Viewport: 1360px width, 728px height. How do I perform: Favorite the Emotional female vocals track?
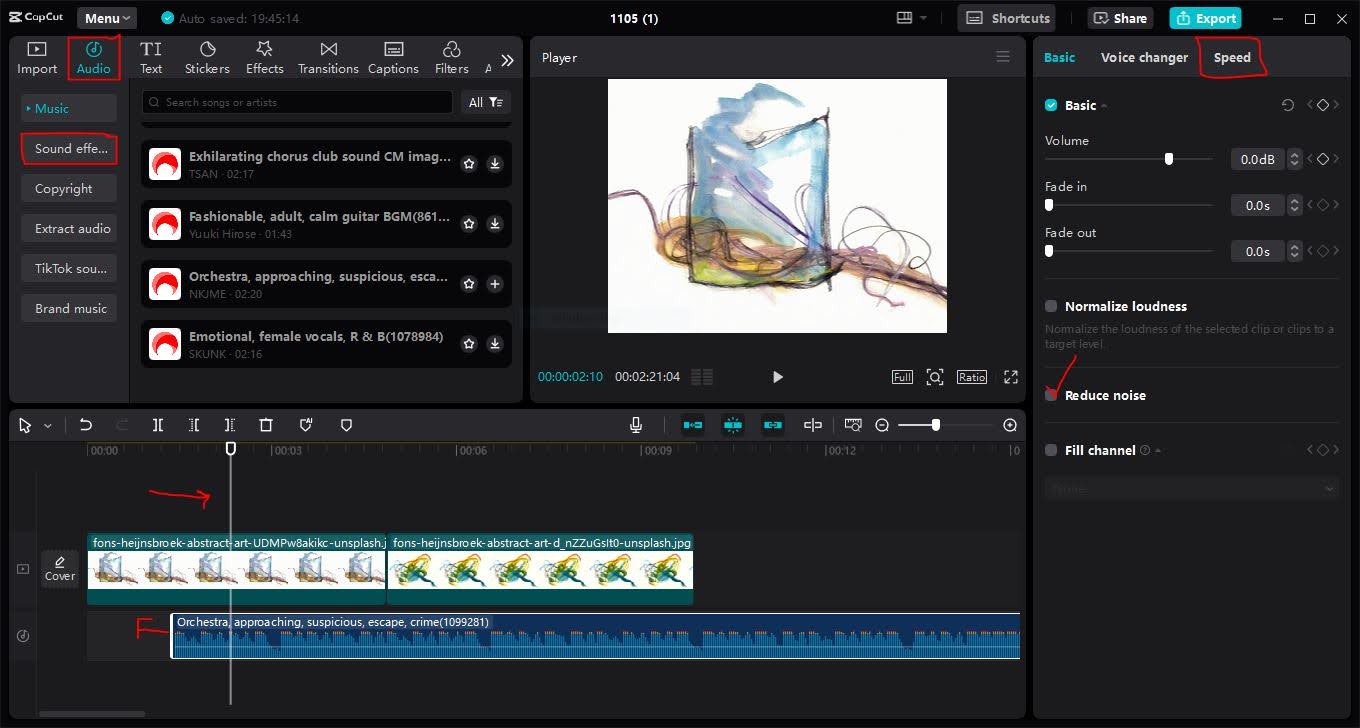pyautogui.click(x=469, y=344)
